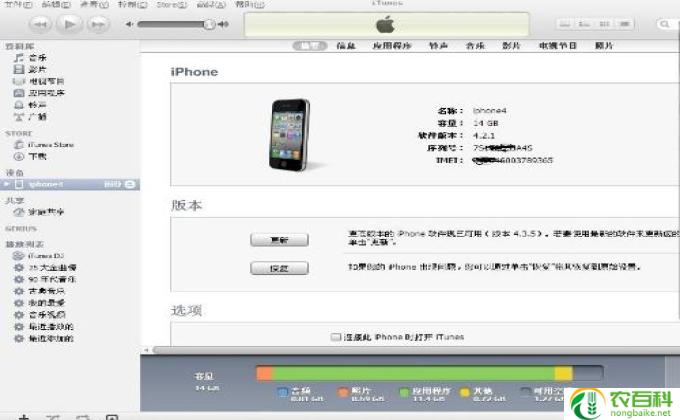The height and width of the screenshot is (420, 680).
Task: Open the 编辑(E) menu
Action: [x=56, y=4]
